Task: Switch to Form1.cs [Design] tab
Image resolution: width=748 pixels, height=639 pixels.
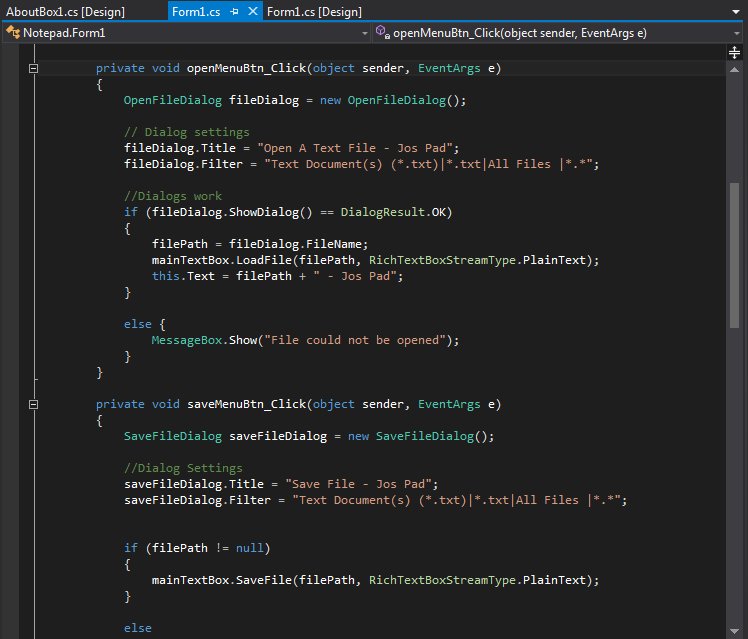Action: [x=314, y=11]
